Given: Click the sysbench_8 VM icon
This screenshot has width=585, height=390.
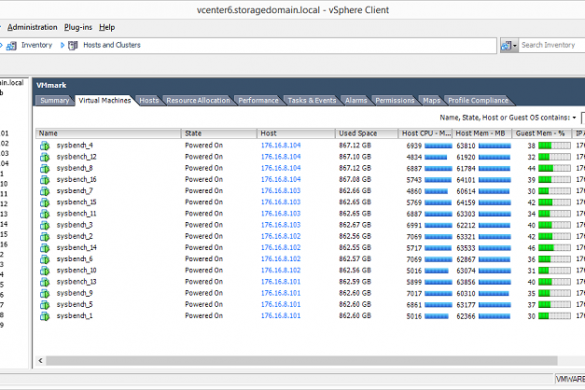Looking at the screenshot, I should click(x=45, y=168).
